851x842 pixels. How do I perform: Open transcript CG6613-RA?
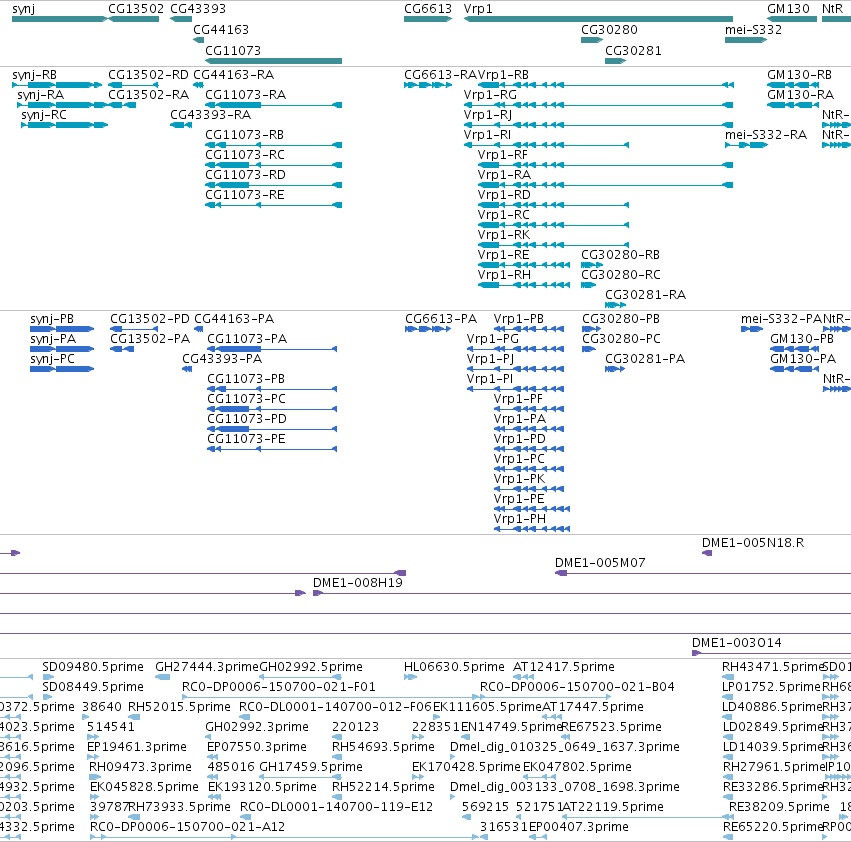(x=441, y=75)
